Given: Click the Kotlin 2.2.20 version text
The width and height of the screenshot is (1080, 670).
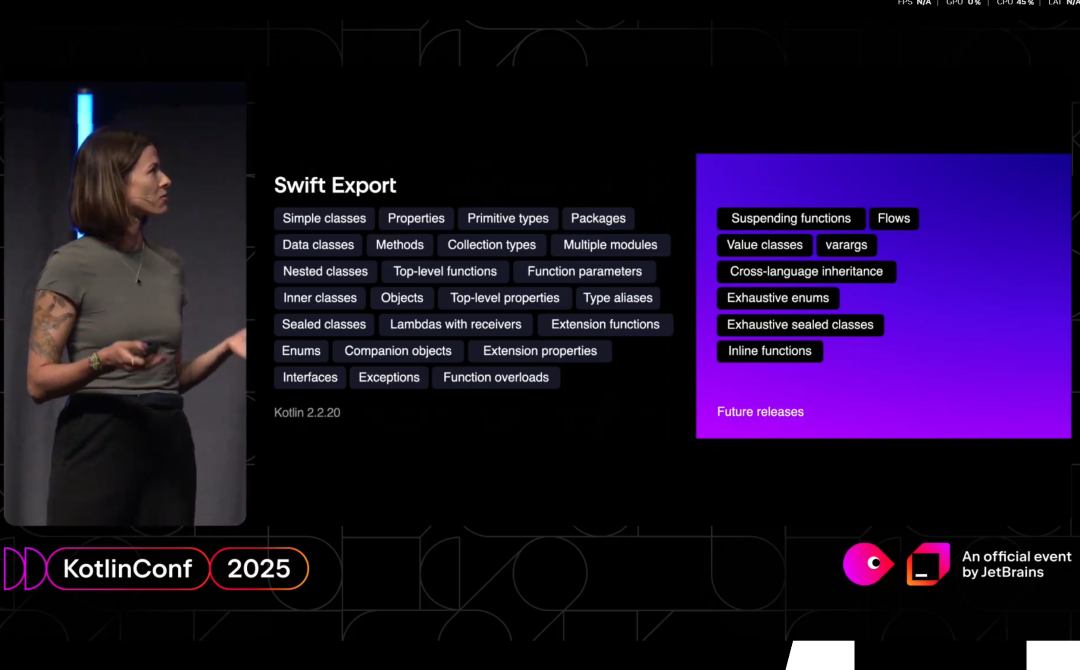Looking at the screenshot, I should pyautogui.click(x=307, y=412).
